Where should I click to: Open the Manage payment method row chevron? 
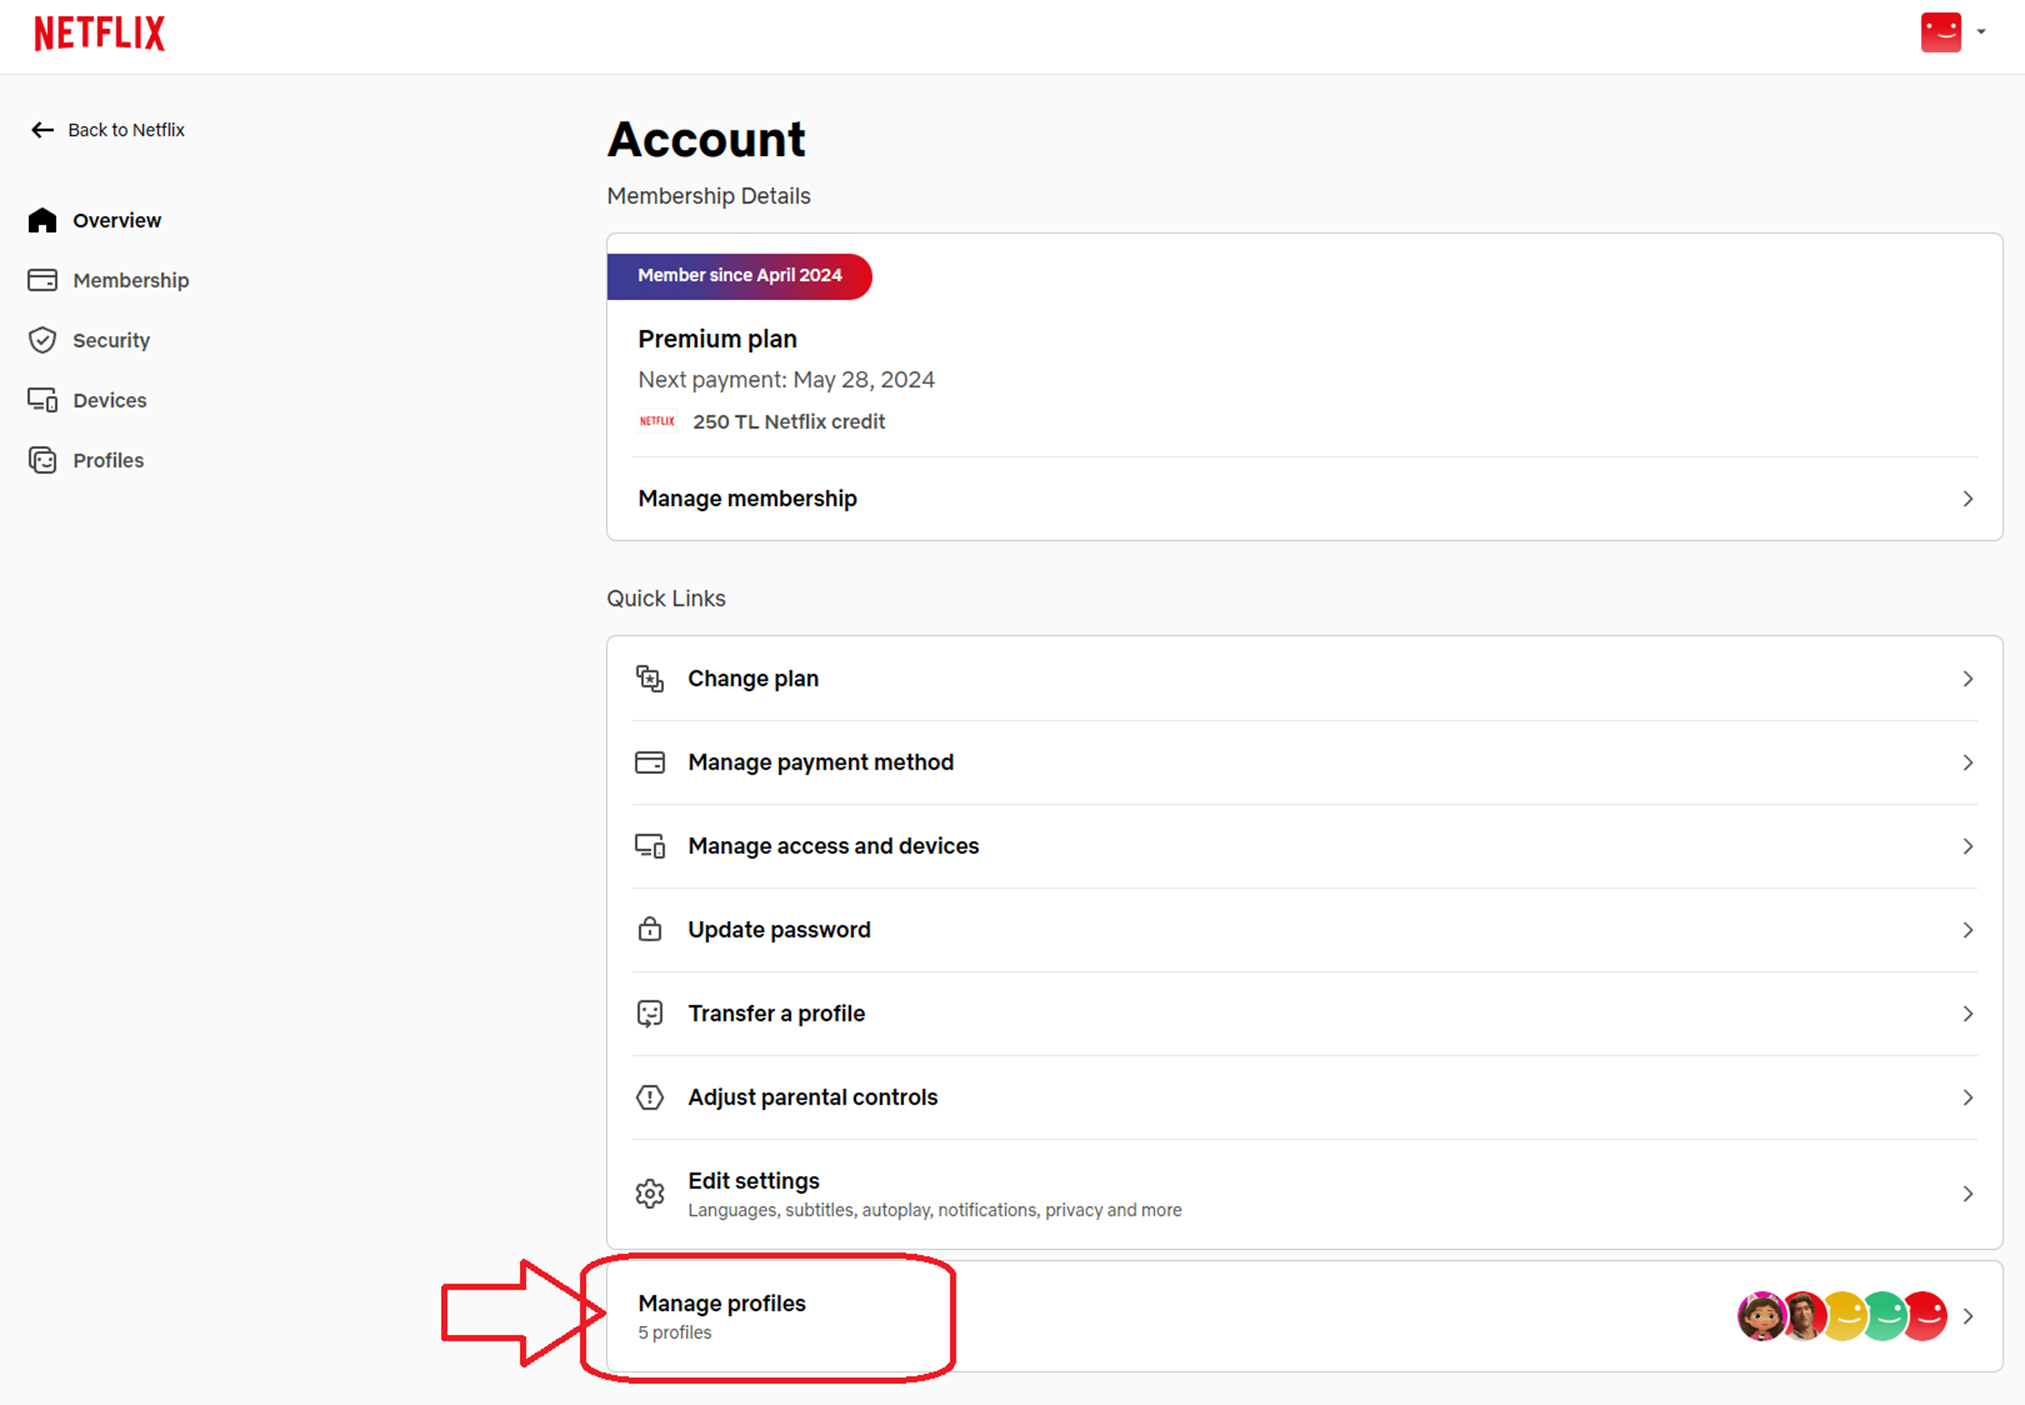(1967, 763)
